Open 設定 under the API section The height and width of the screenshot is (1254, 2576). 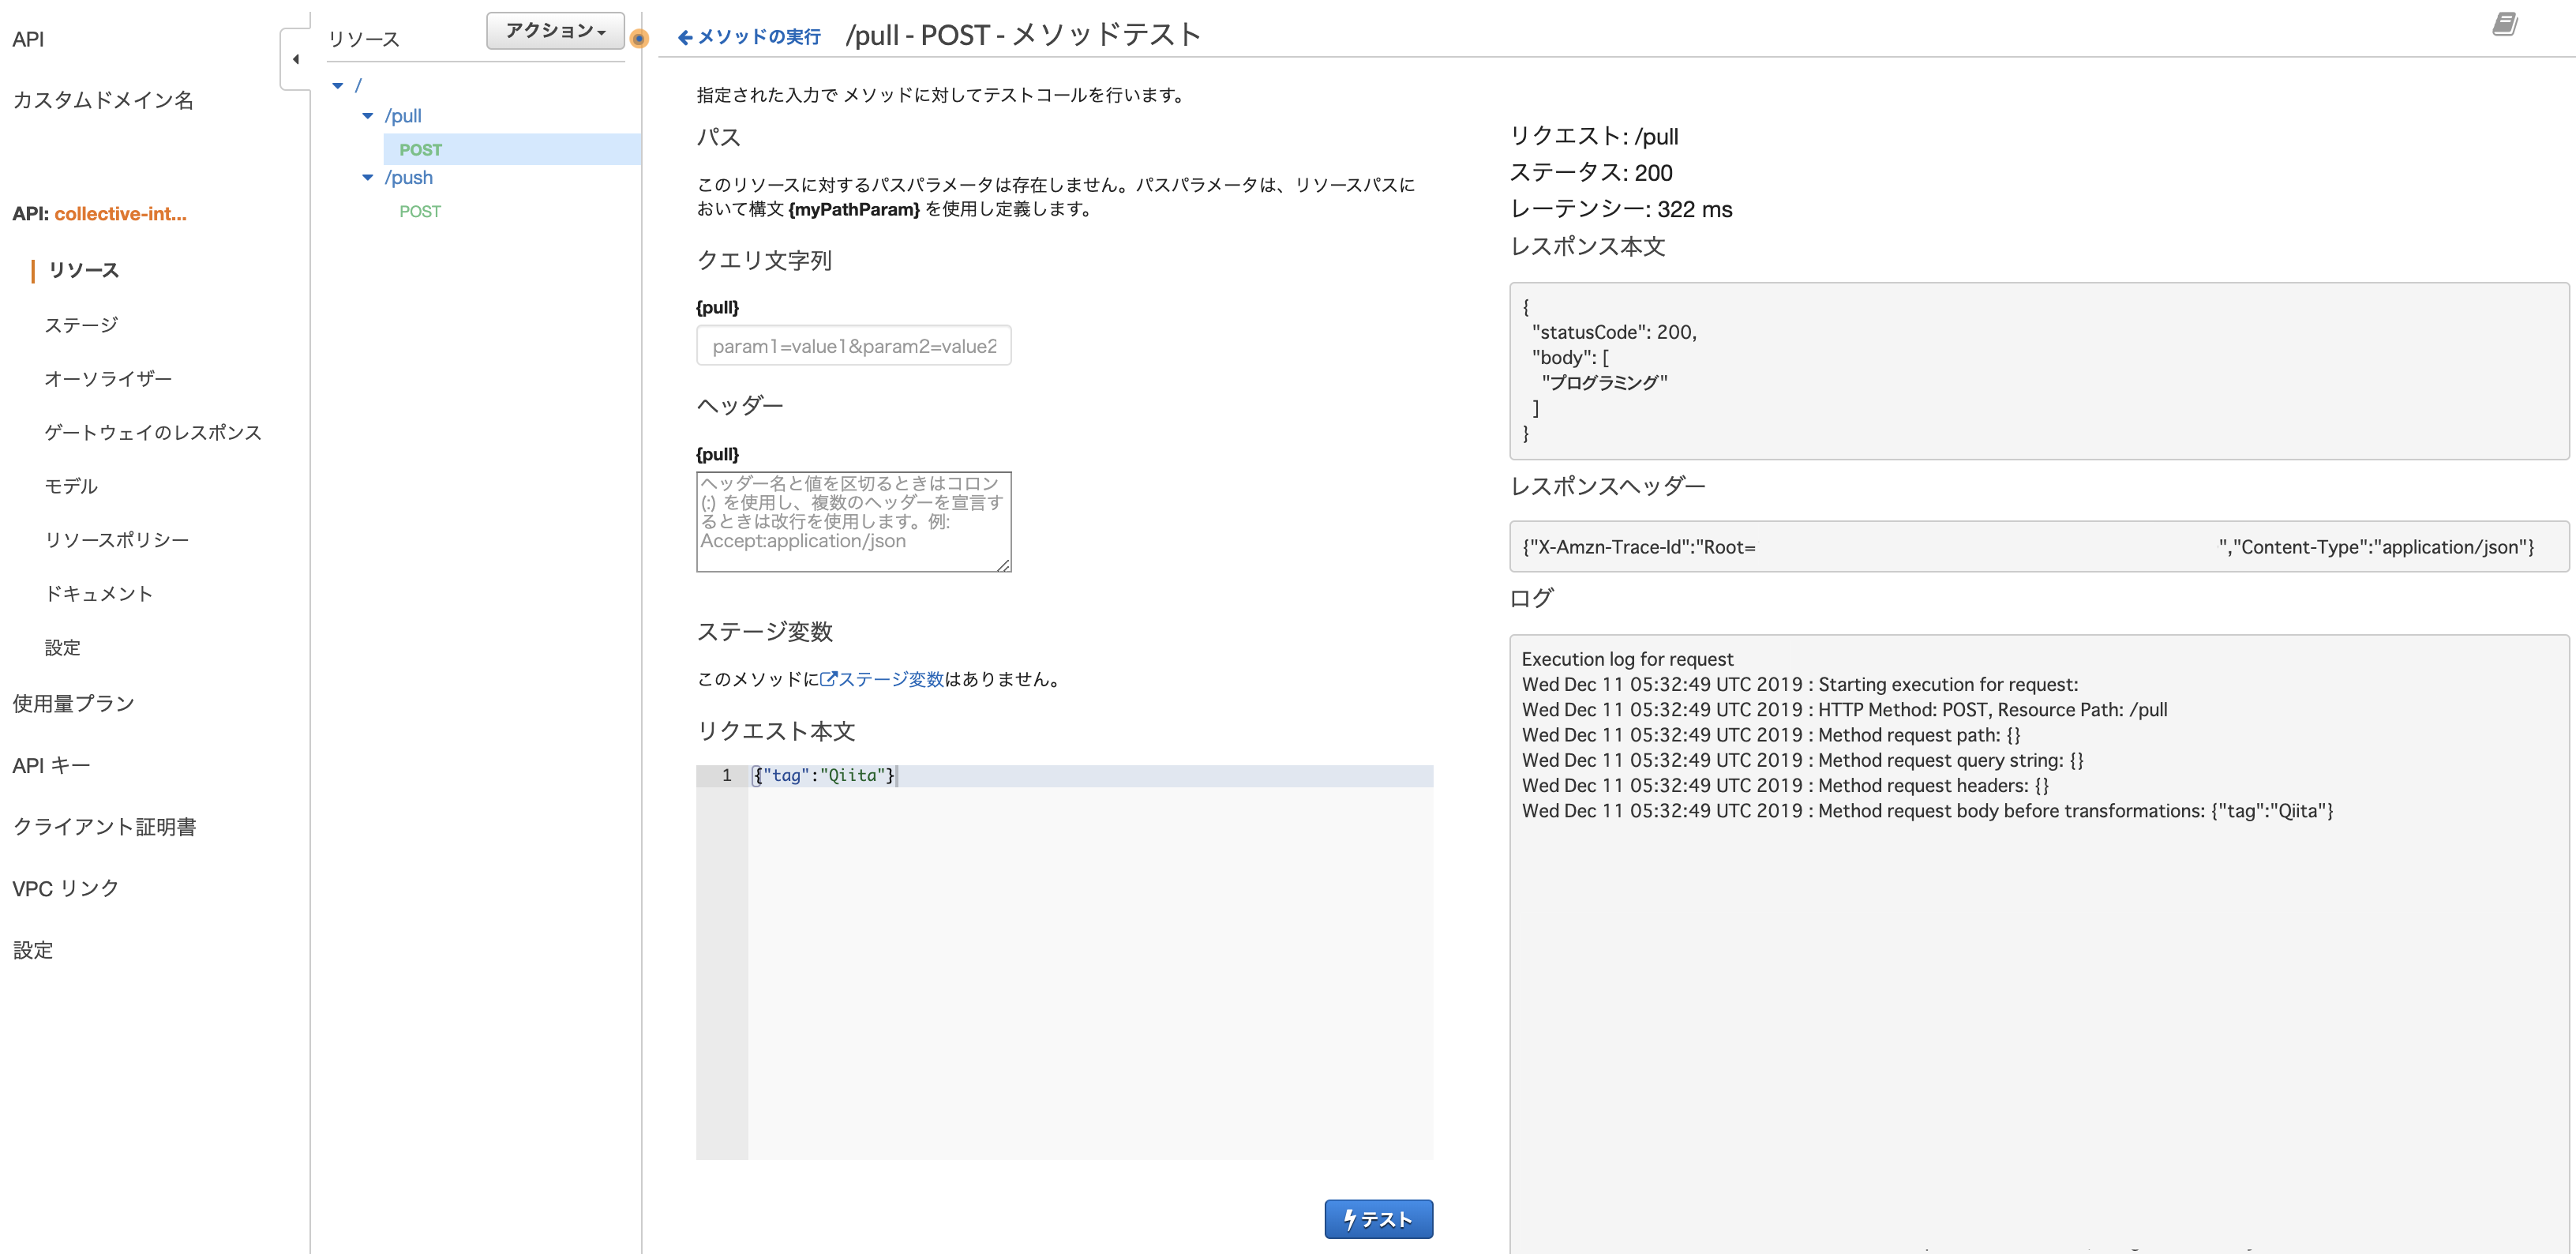pyautogui.click(x=62, y=648)
